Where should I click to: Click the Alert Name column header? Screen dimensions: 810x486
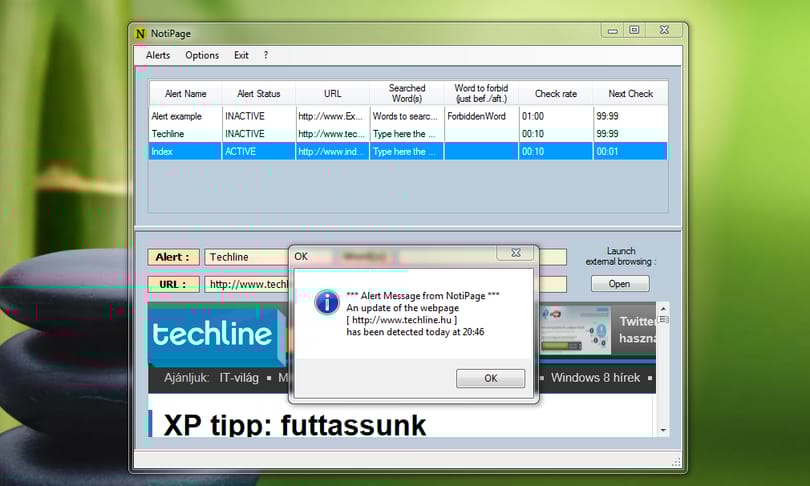tap(185, 93)
